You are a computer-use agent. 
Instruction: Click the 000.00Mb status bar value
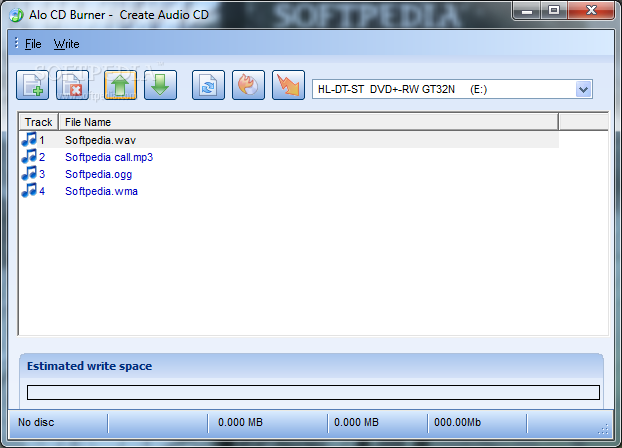coord(457,422)
